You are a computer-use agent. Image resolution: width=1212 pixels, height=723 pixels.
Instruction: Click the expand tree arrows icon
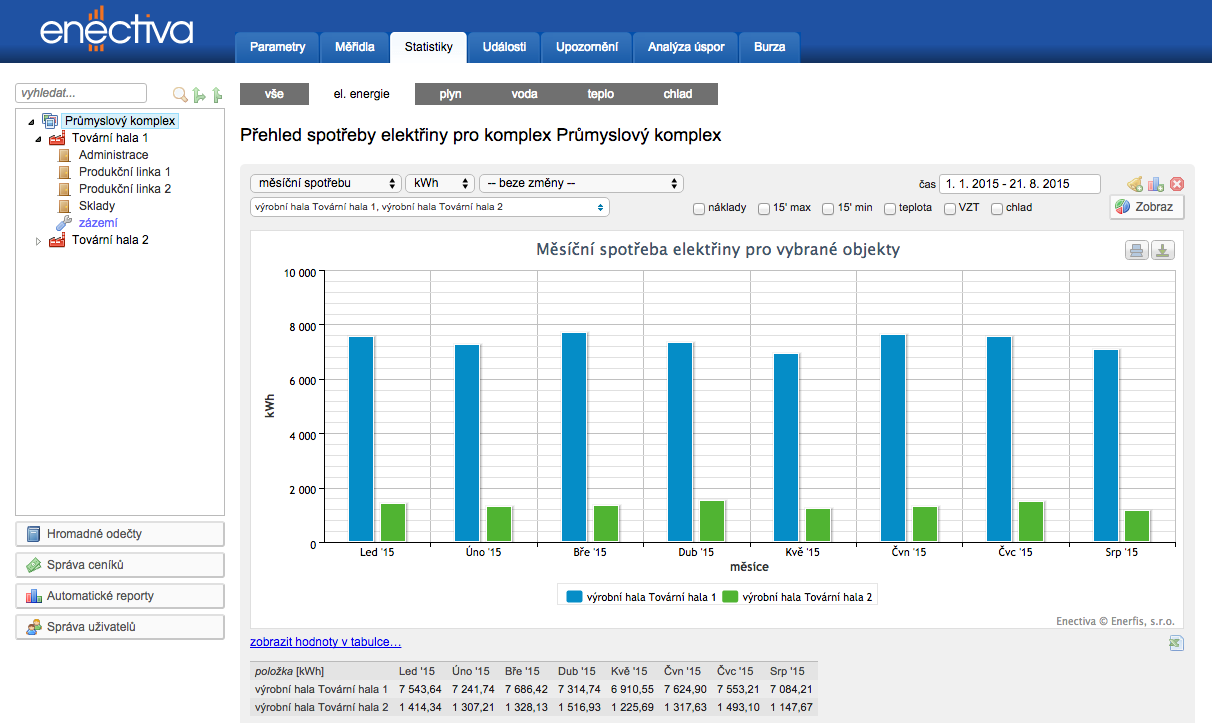click(x=199, y=95)
